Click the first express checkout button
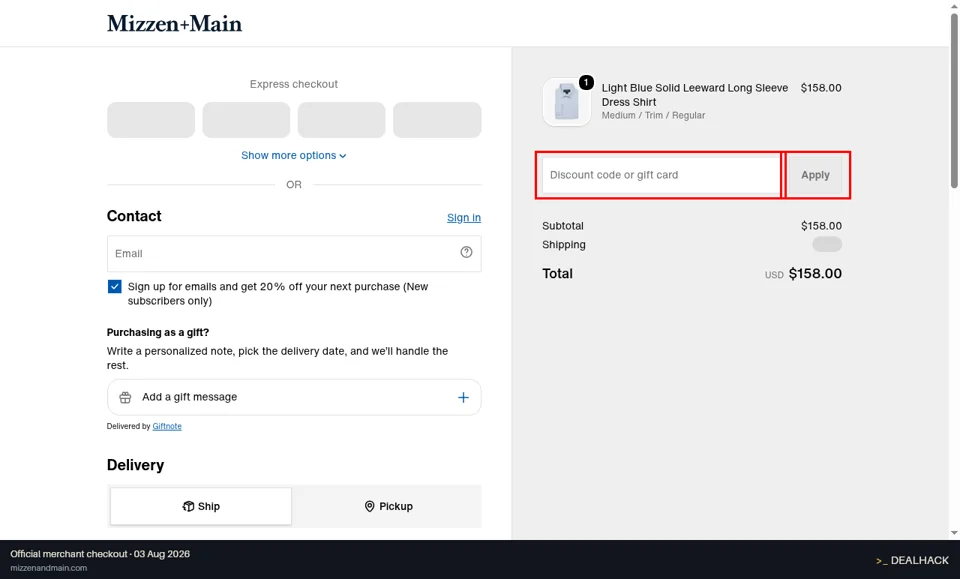Image resolution: width=960 pixels, height=579 pixels. click(151, 120)
